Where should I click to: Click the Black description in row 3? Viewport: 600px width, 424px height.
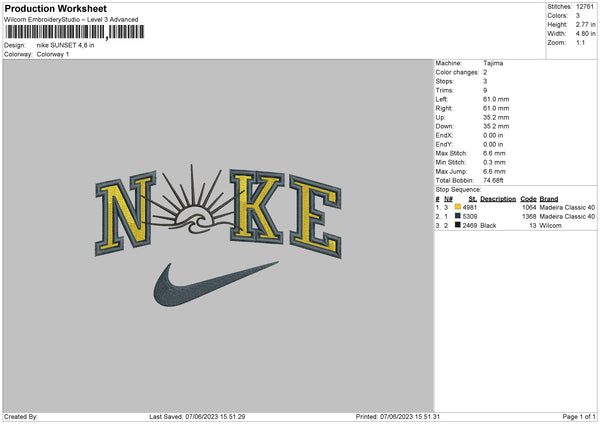(488, 226)
